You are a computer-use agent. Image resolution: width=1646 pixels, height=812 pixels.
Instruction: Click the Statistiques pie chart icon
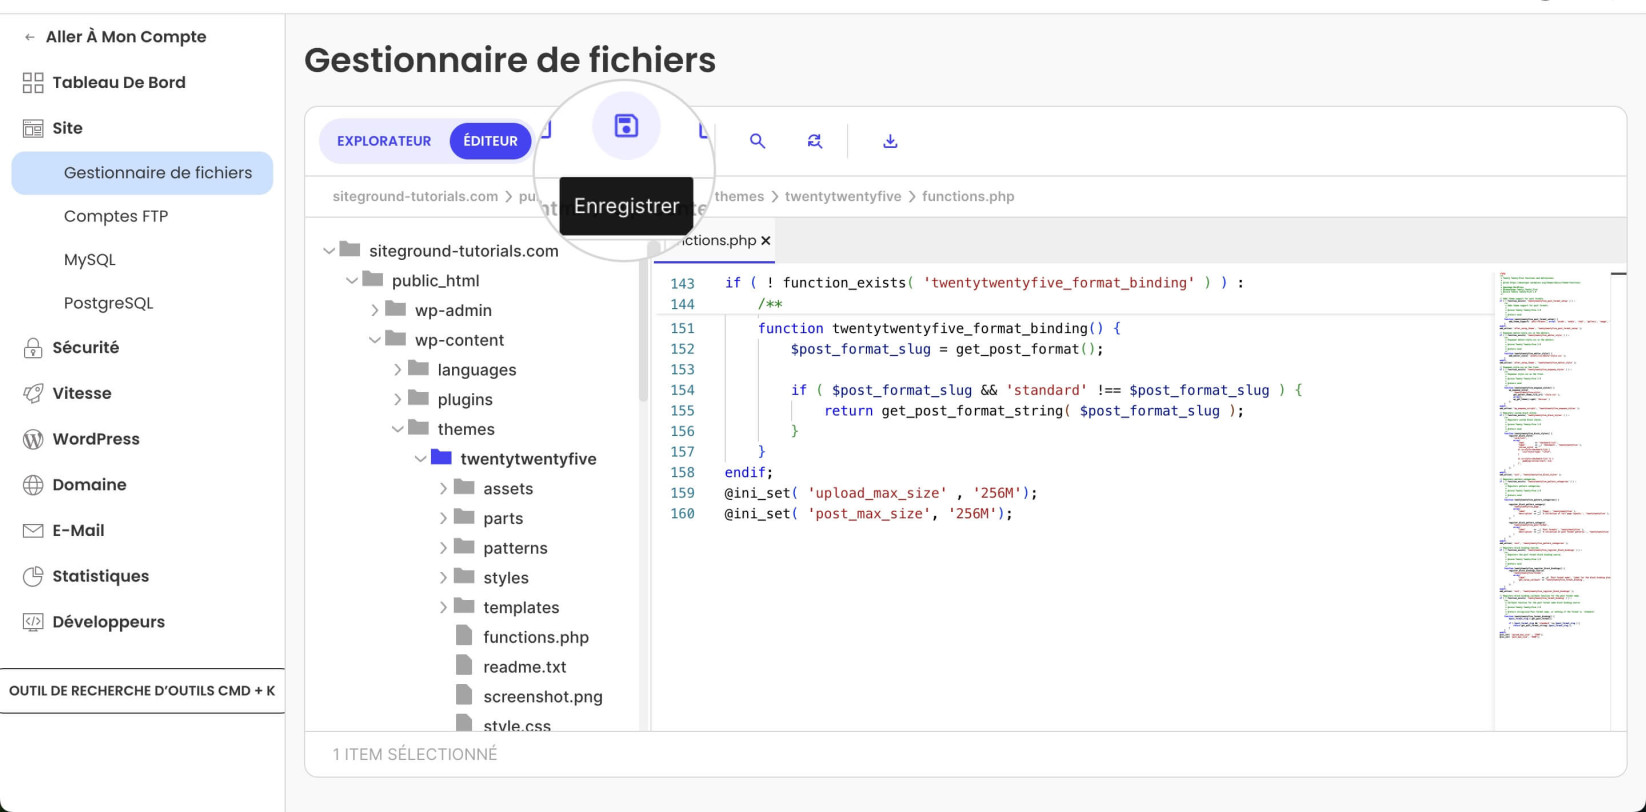tap(33, 576)
